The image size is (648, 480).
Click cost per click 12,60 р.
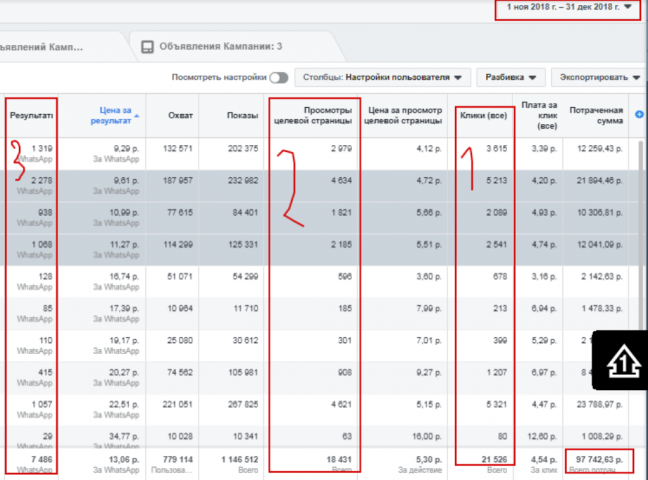pos(542,436)
